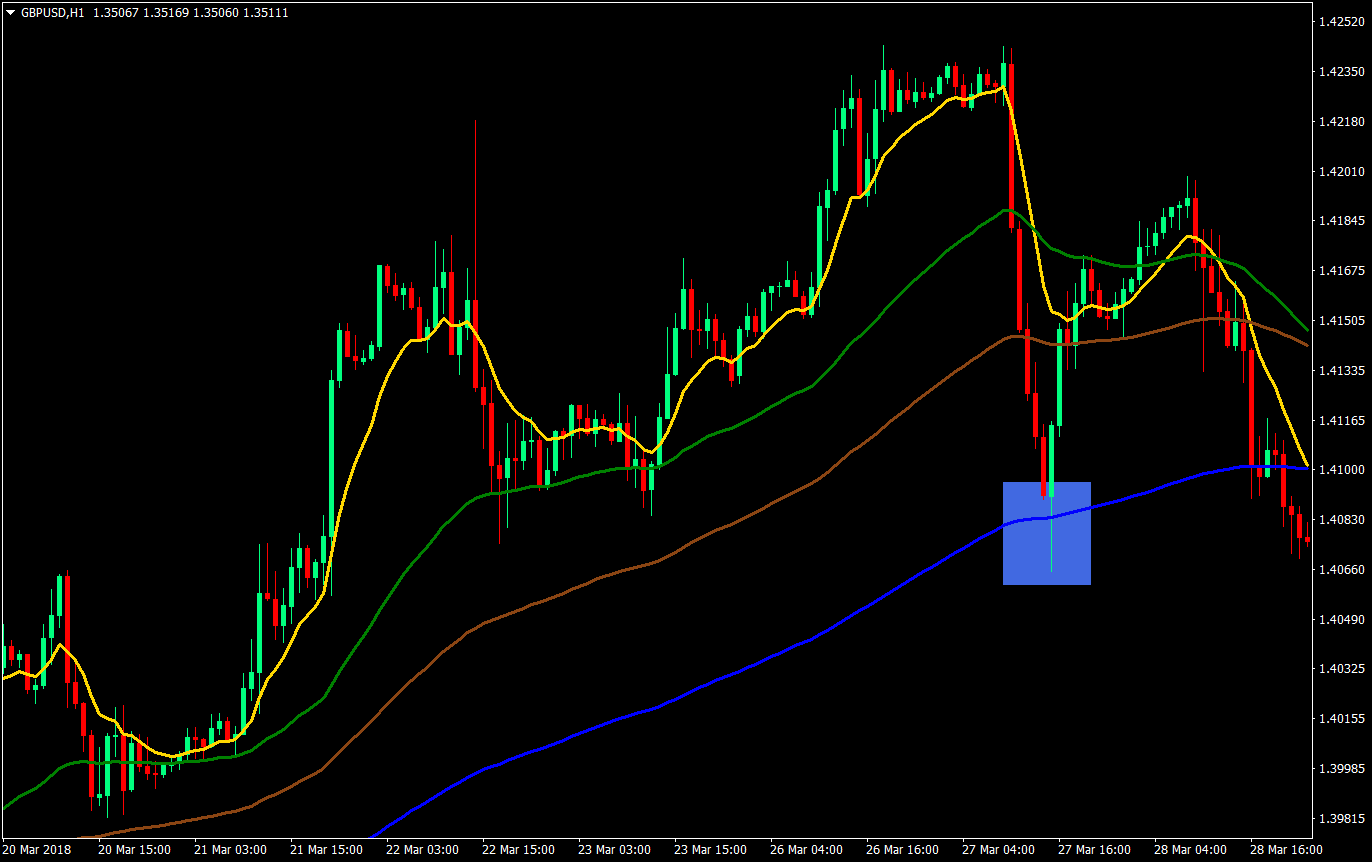Click the 1.42350 price axis label
1372x862 pixels.
point(1342,72)
